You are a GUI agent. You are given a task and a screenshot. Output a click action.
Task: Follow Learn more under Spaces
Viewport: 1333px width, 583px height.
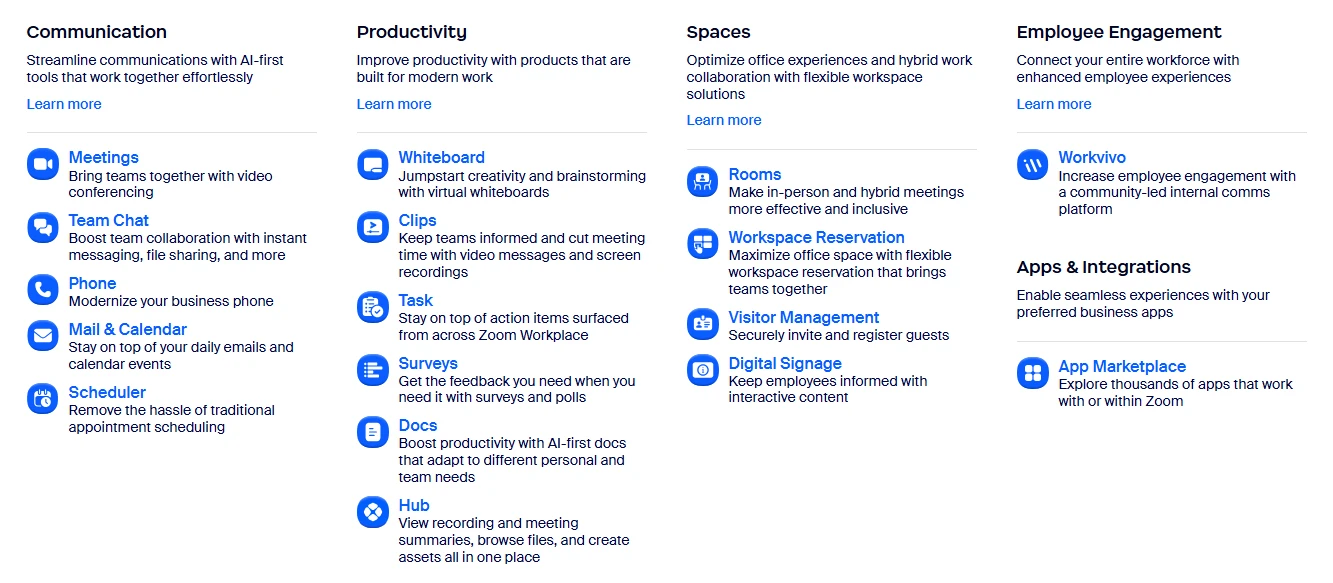pyautogui.click(x=724, y=120)
